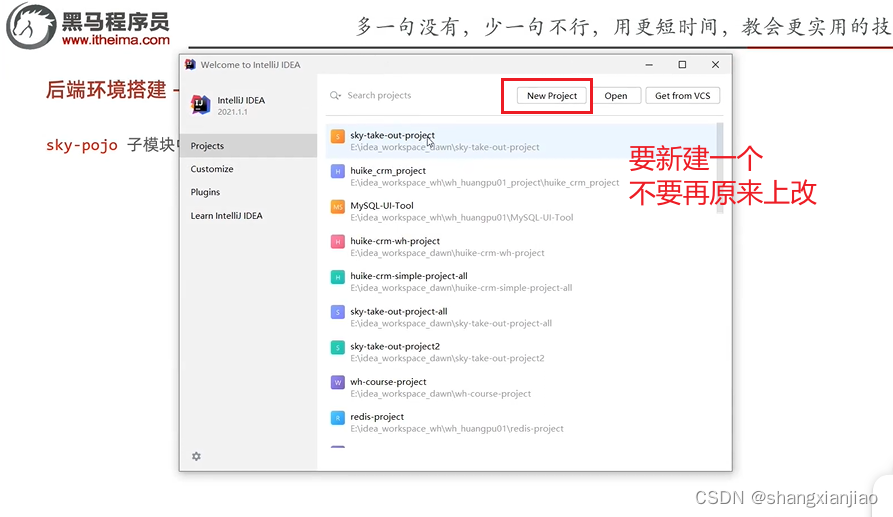The width and height of the screenshot is (893, 517).
Task: Click path E:\idea_workspace_dawn\wh-course-project
Action: [440, 393]
